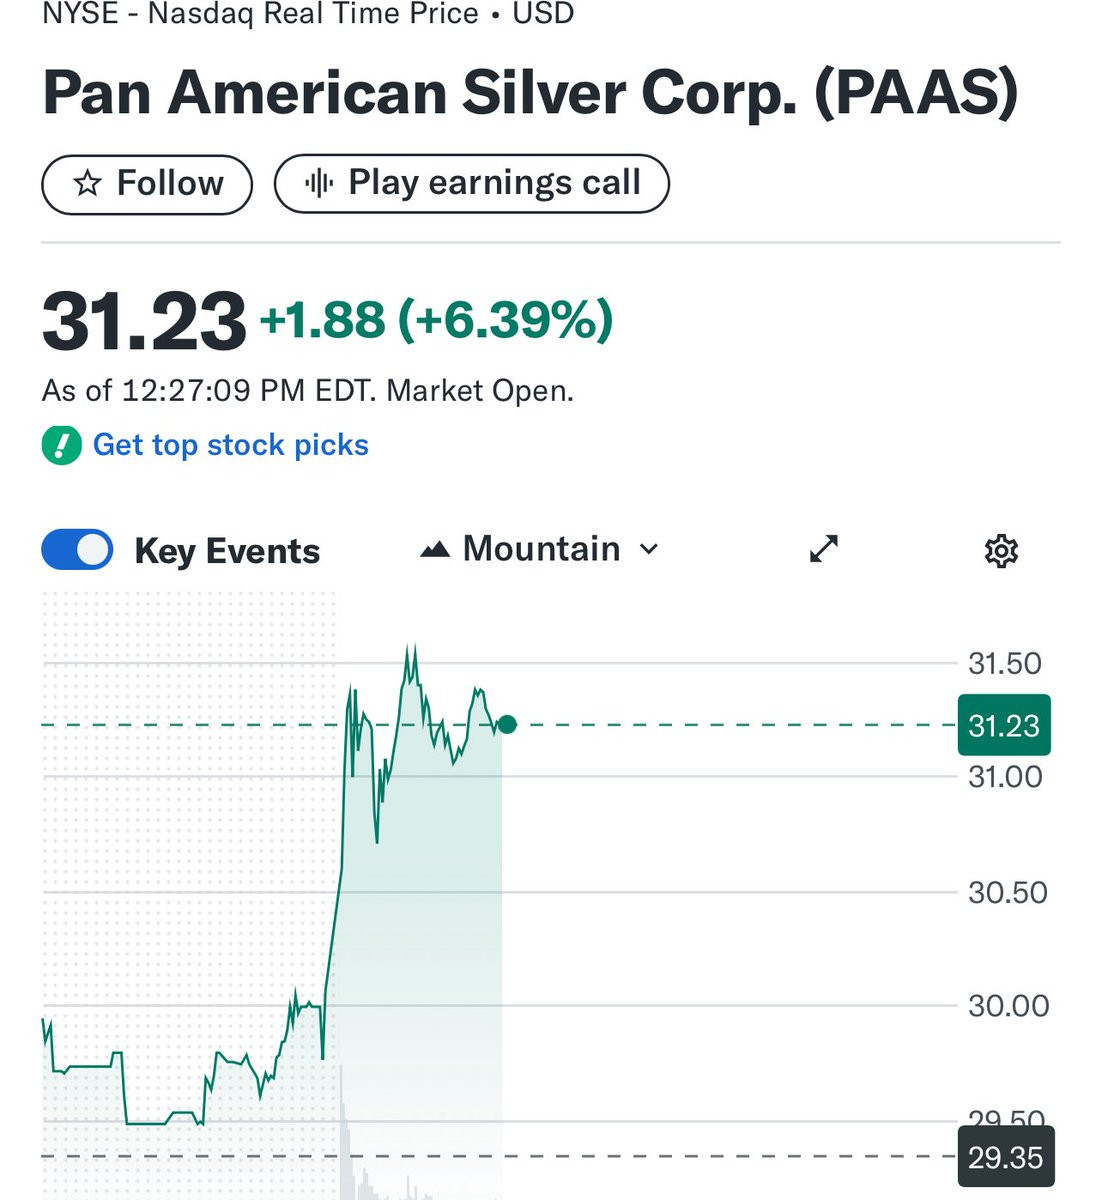Click the mountain chart type icon
1102x1200 pixels.
435,549
